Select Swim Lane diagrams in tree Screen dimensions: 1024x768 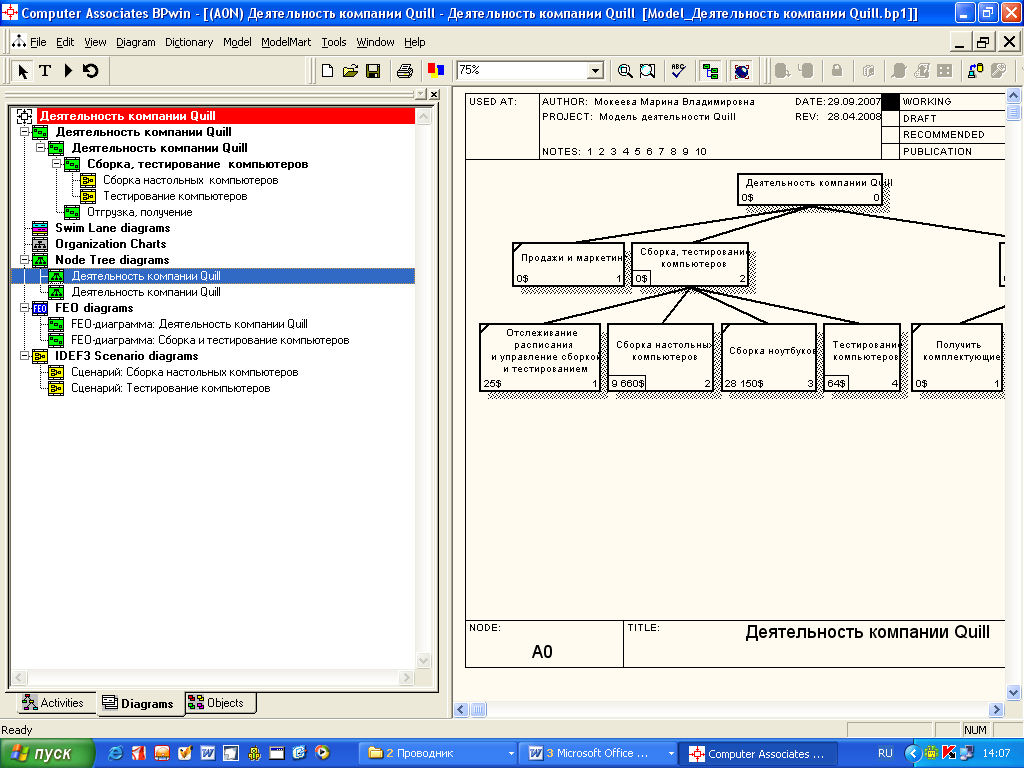point(112,228)
